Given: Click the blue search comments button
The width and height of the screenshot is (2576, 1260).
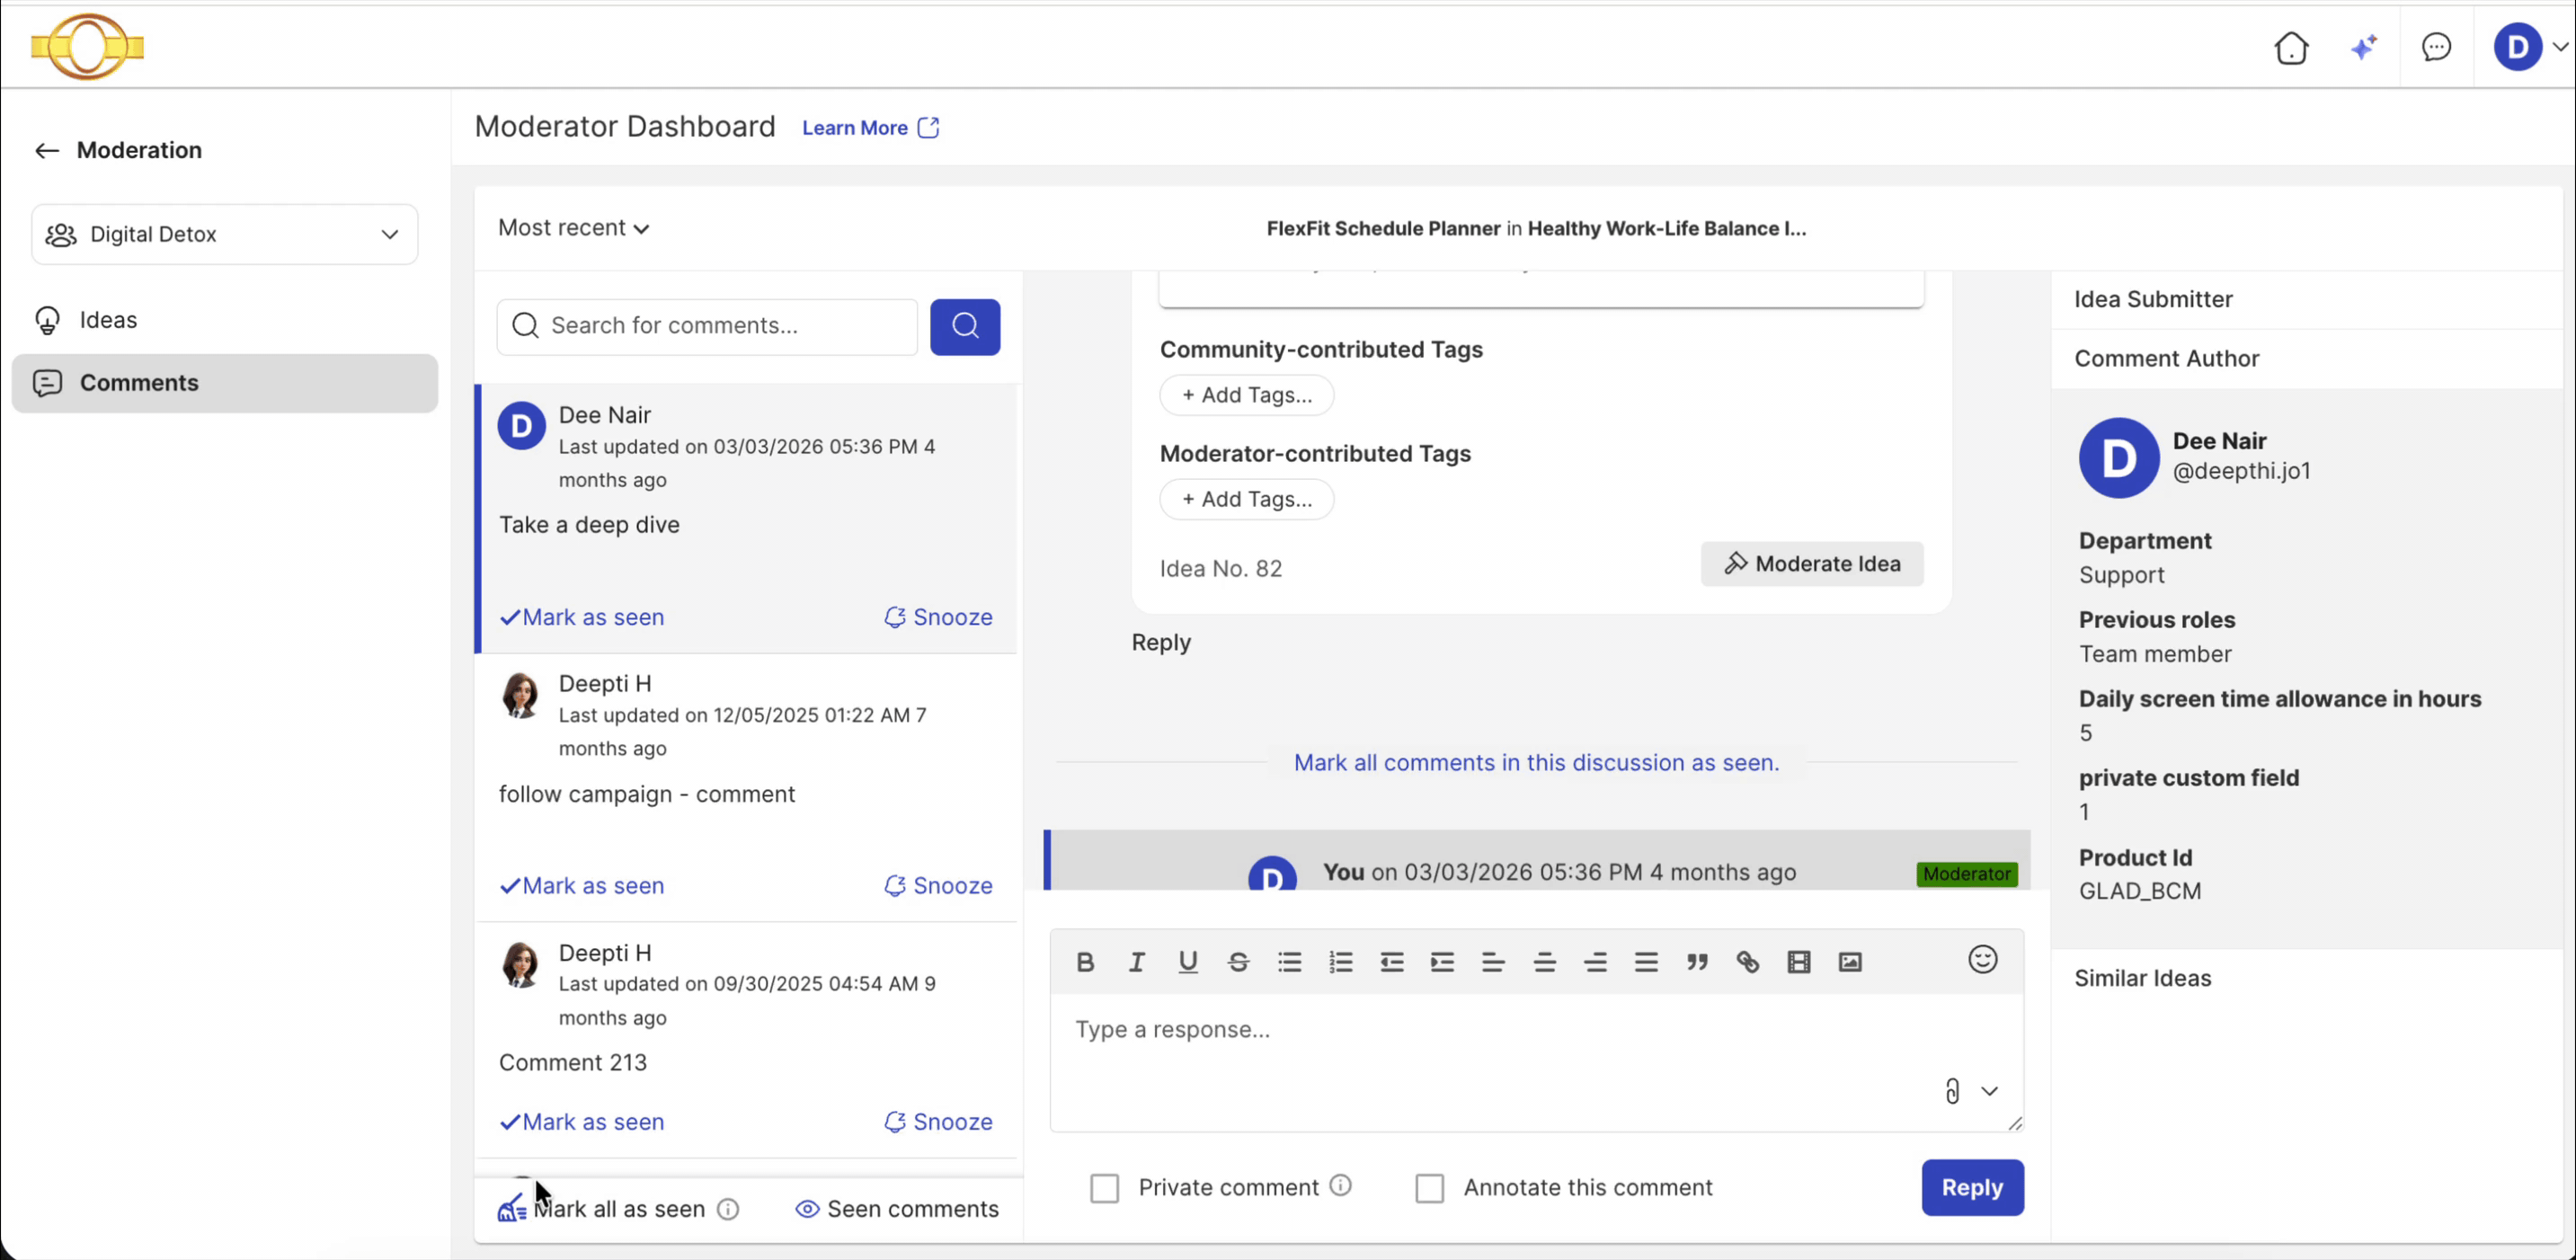Looking at the screenshot, I should pos(965,326).
